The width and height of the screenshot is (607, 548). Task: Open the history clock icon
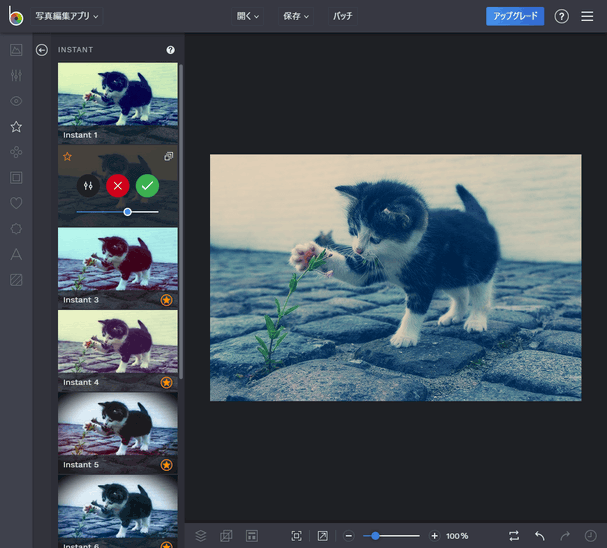590,536
